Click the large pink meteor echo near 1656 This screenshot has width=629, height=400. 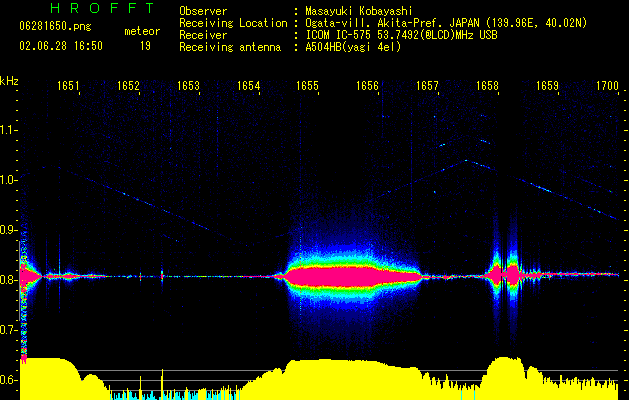[x=353, y=276]
